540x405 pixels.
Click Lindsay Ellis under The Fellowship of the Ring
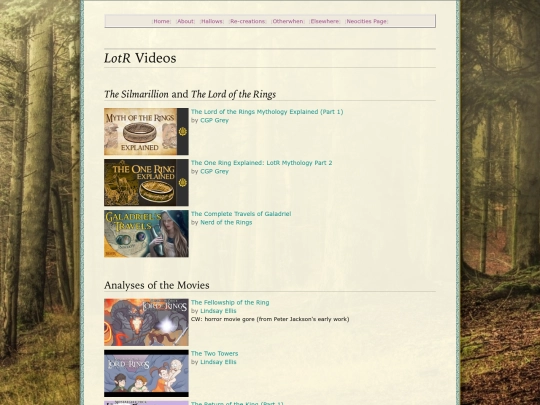pos(218,311)
